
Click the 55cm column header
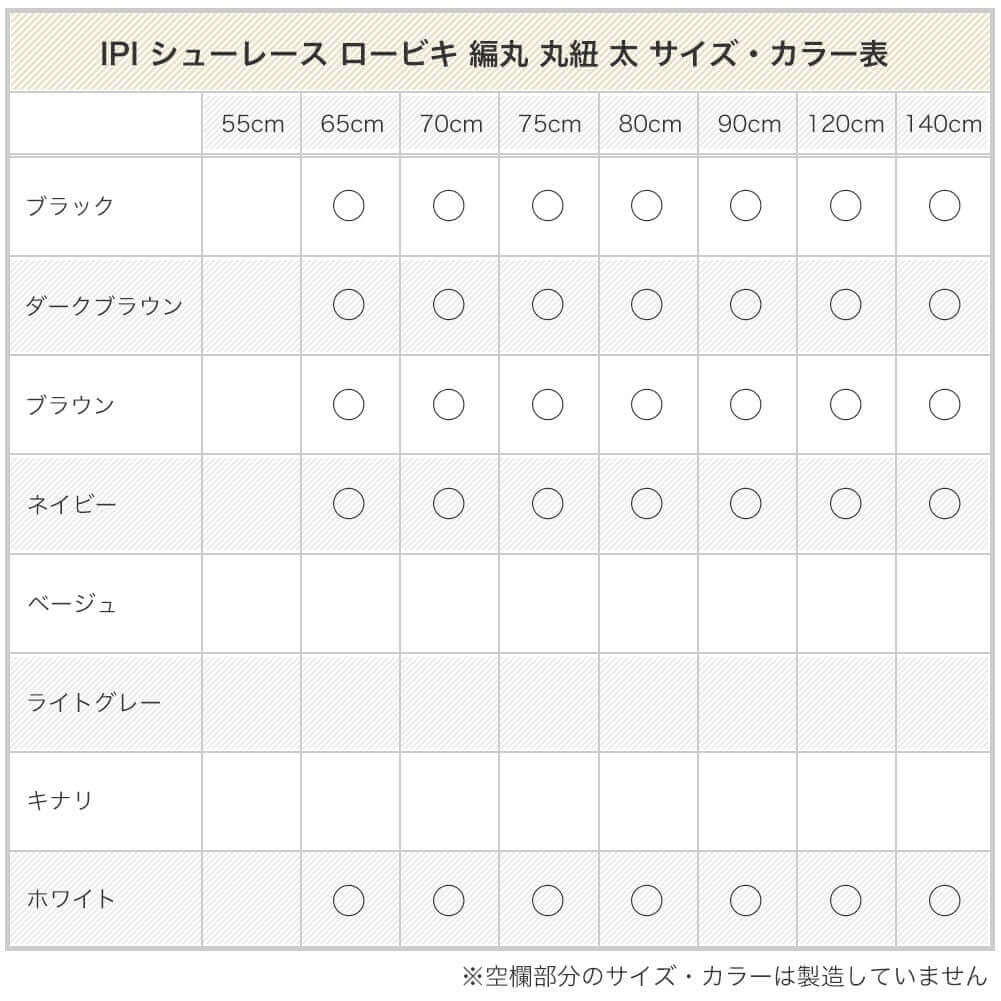pos(252,124)
